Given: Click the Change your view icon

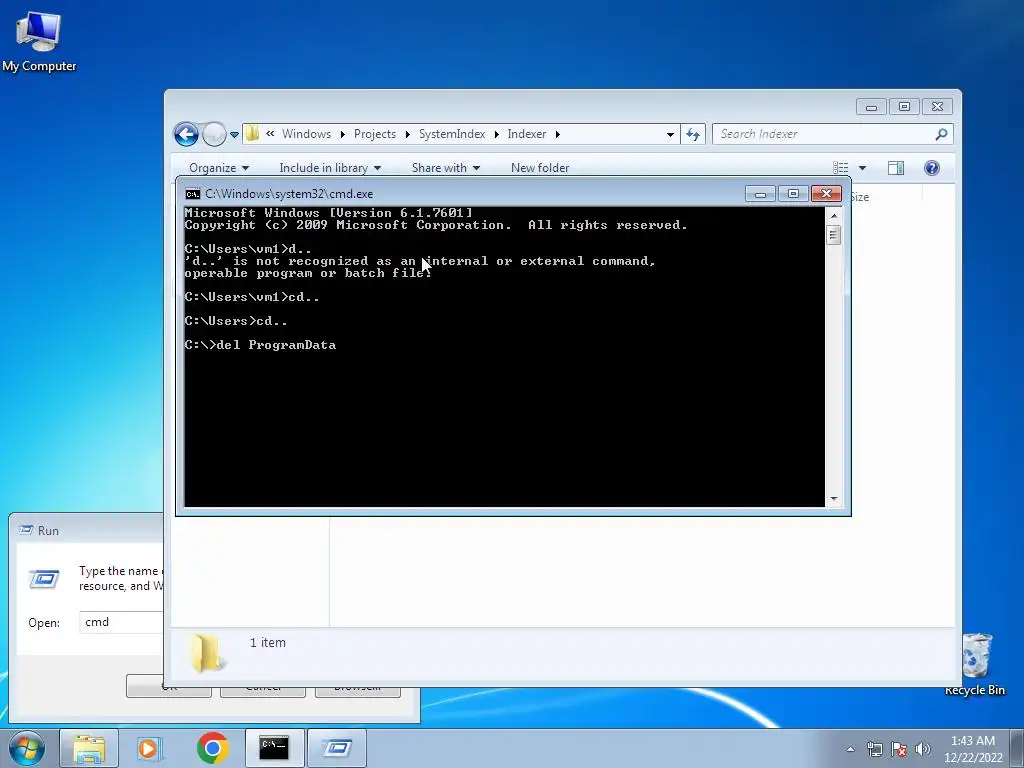Looking at the screenshot, I should click(x=841, y=168).
